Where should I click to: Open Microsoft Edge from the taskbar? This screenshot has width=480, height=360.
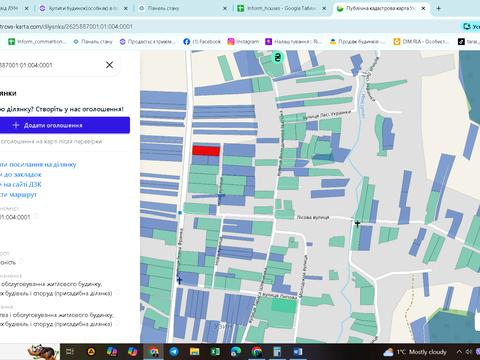236,352
